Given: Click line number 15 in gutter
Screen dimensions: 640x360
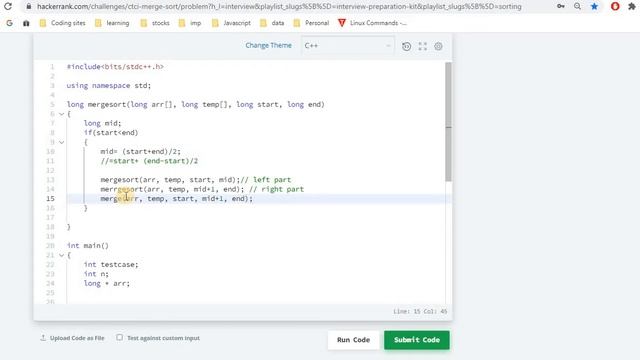Looking at the screenshot, I should [50, 198].
